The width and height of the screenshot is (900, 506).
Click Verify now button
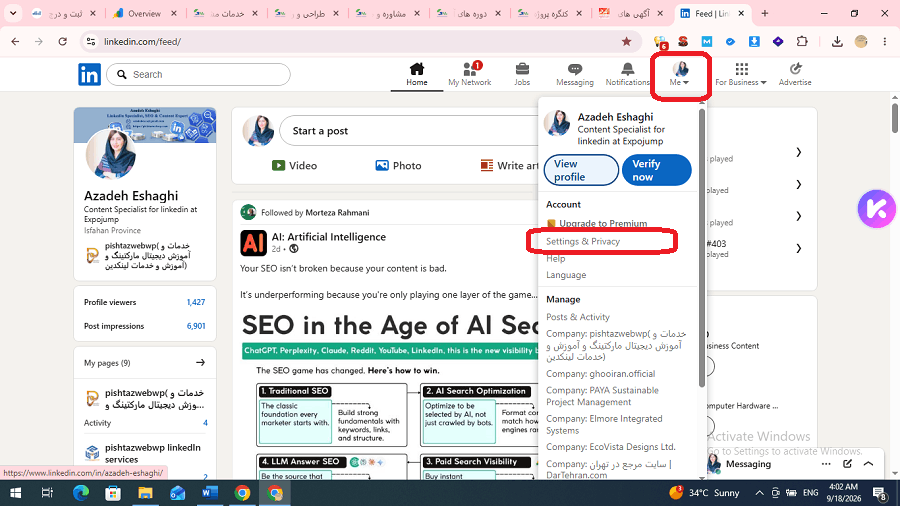657,170
